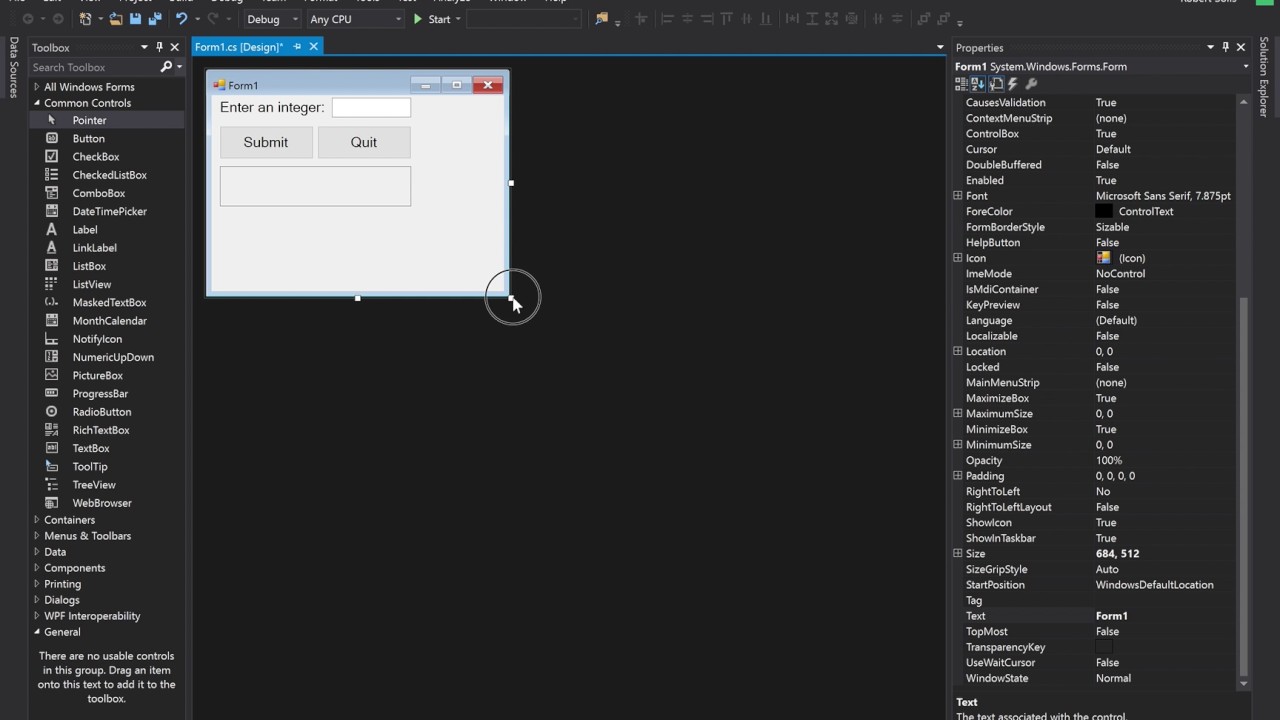The width and height of the screenshot is (1280, 720).
Task: Click the Categorized view icon in Properties
Action: 962,84
